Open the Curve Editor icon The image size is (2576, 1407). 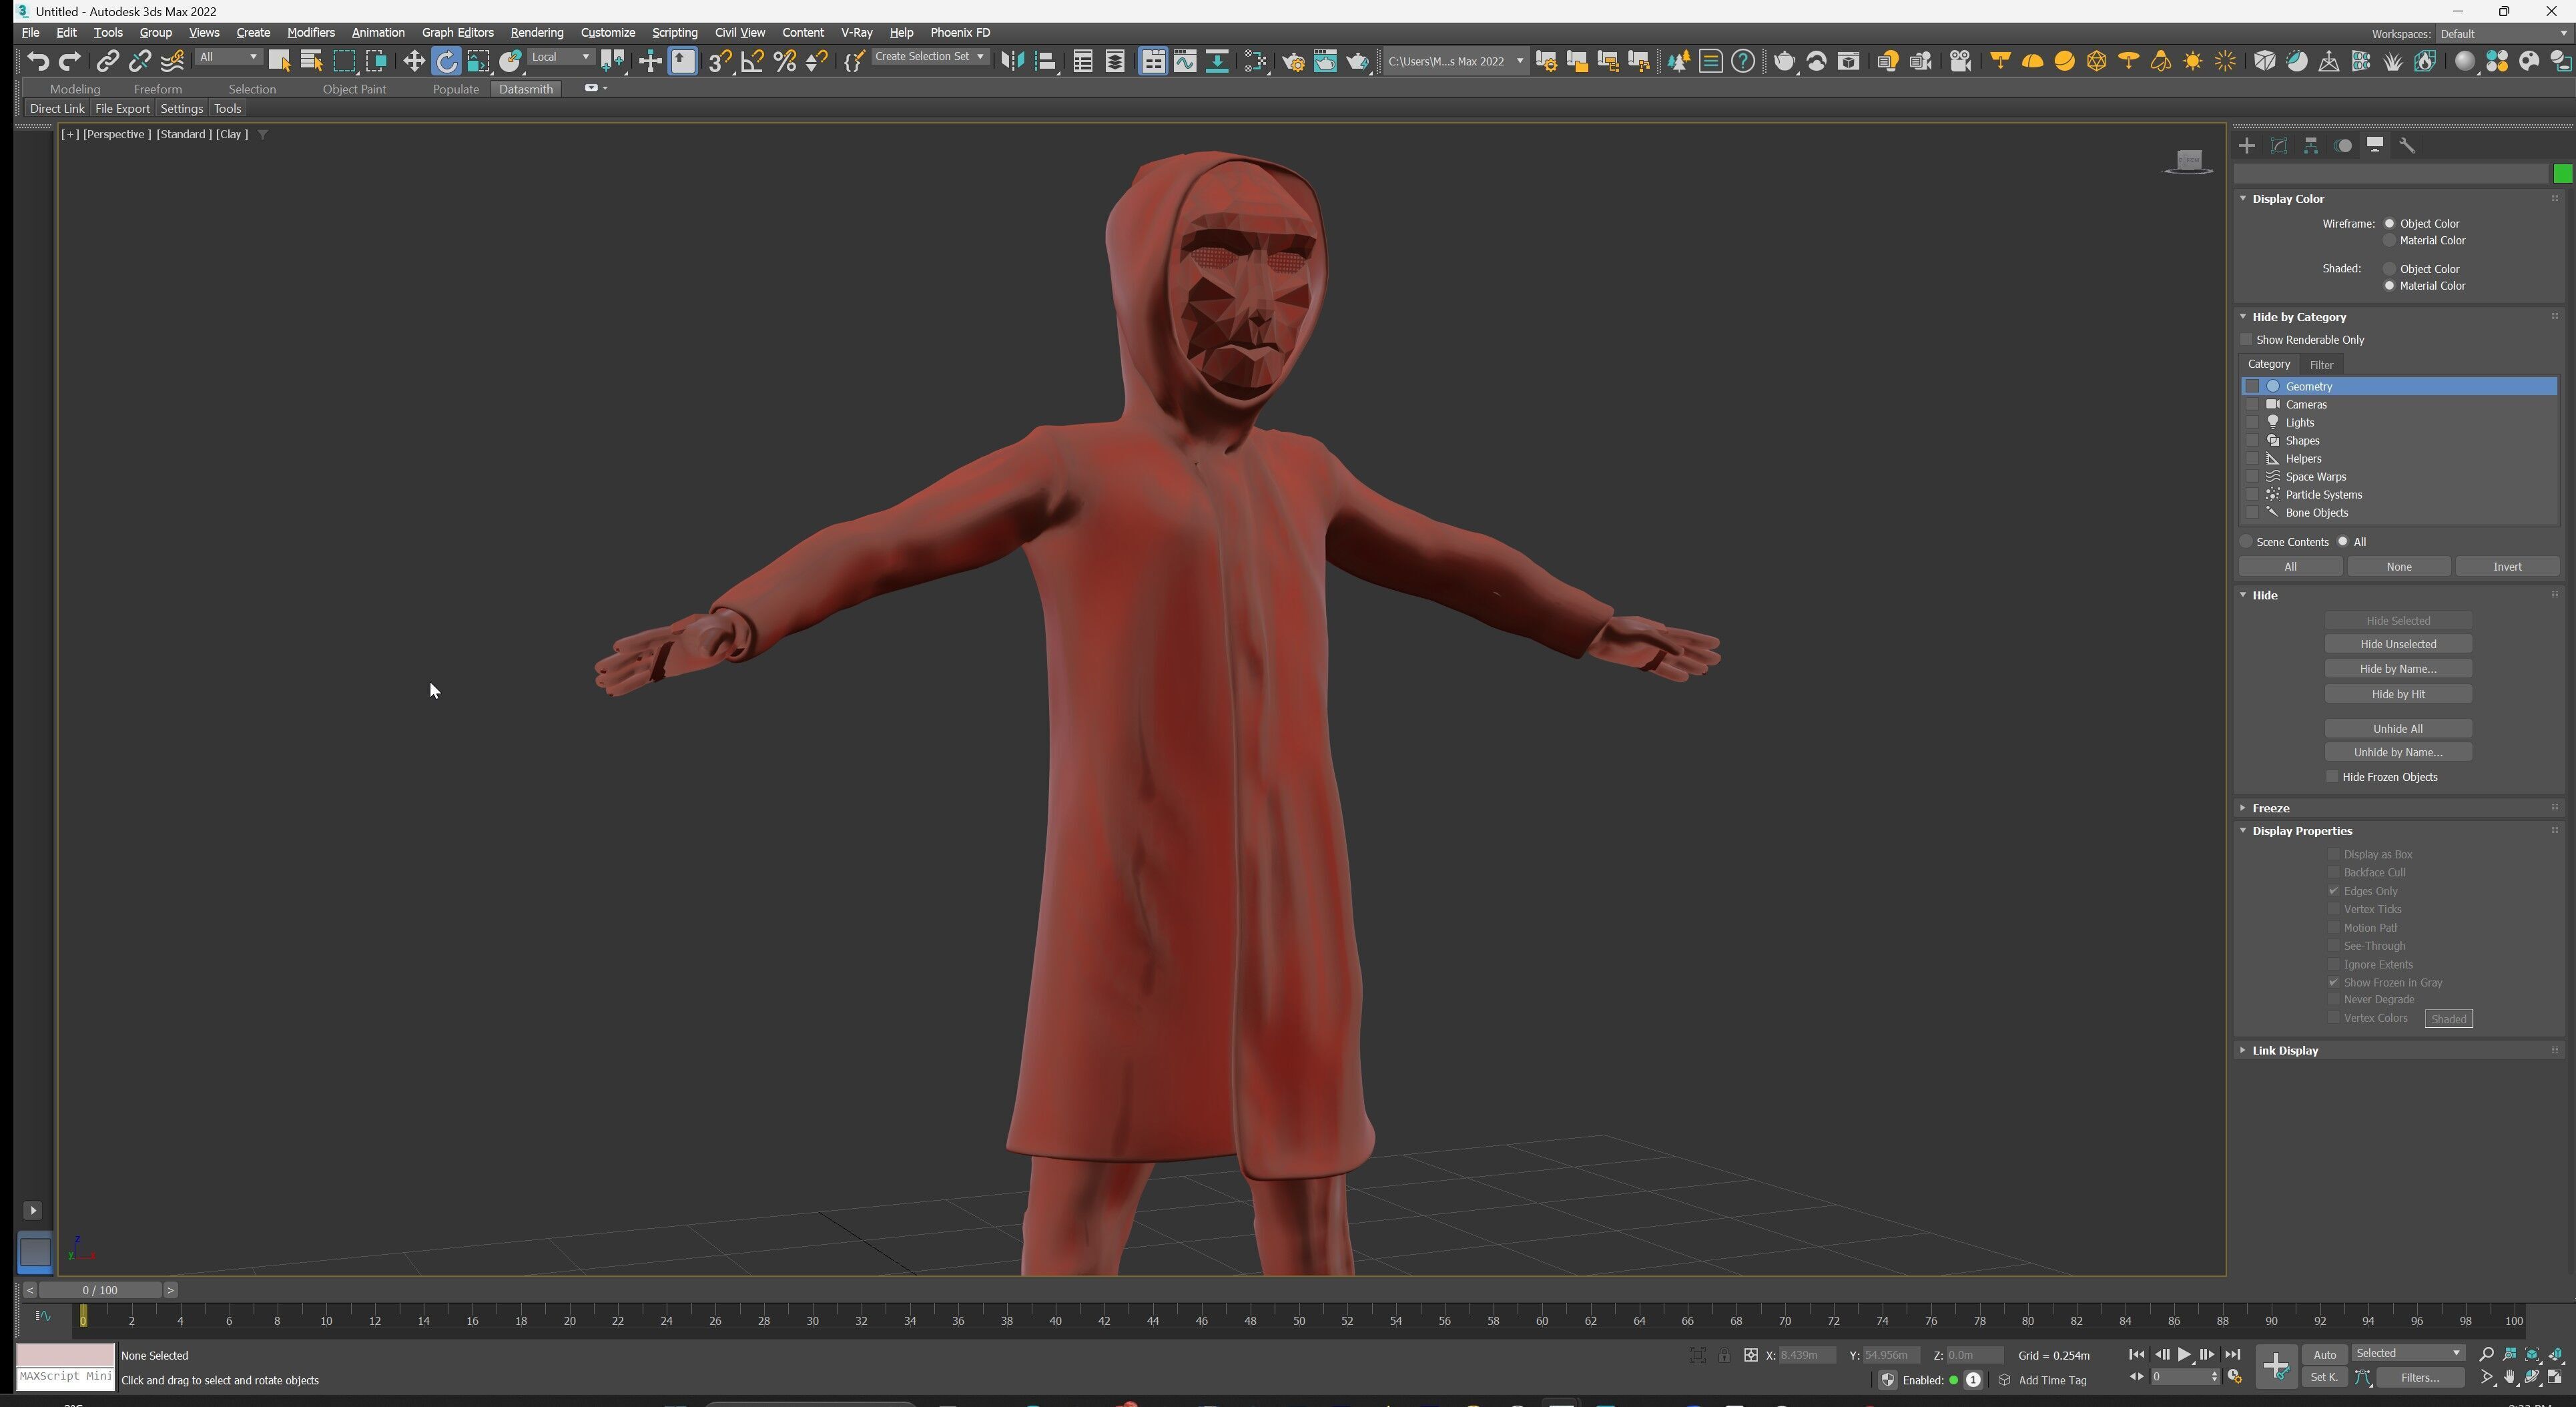[1185, 62]
